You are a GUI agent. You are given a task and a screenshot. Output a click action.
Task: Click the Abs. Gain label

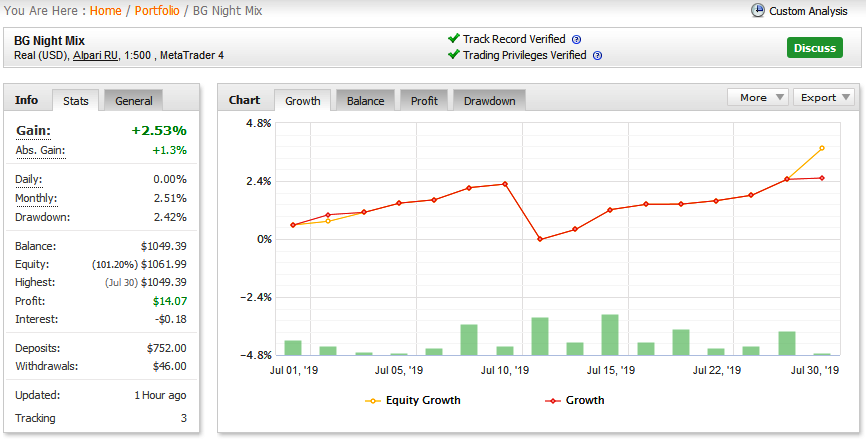tap(40, 150)
